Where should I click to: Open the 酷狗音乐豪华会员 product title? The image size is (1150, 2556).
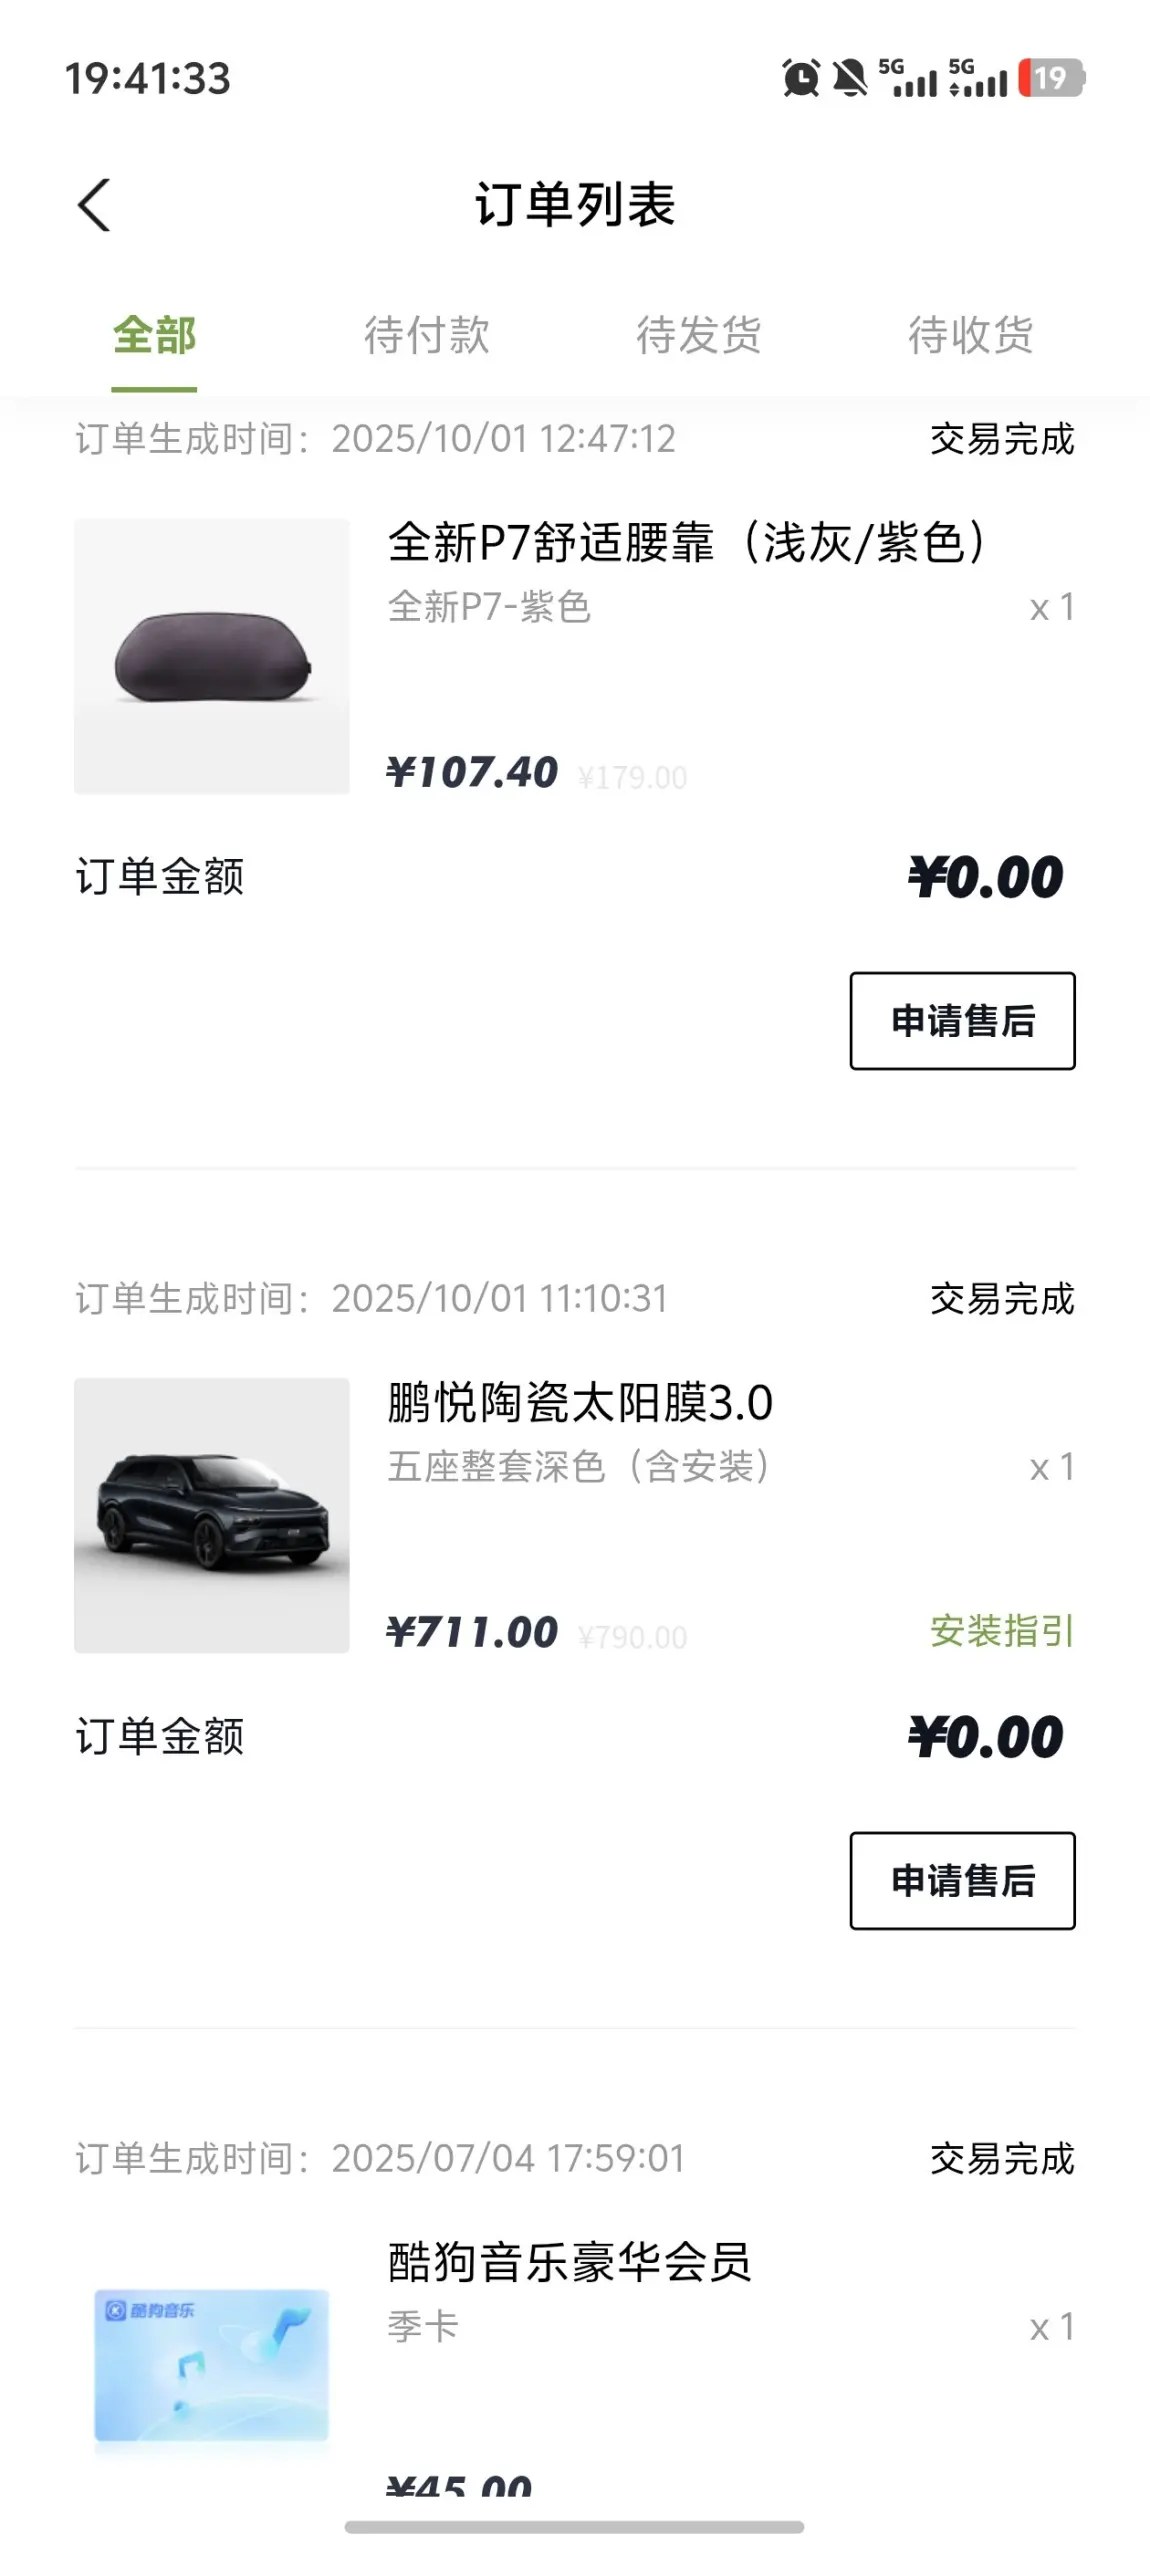point(569,2263)
